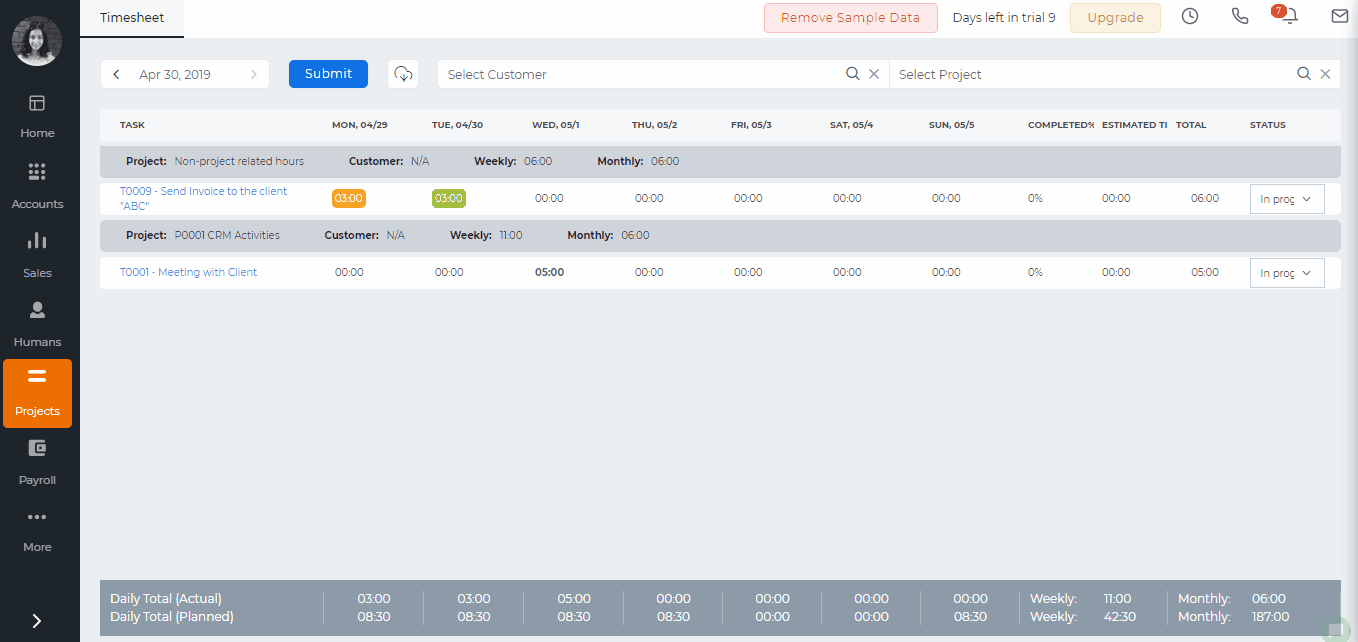Click T0009 Wednesday 00:00 cell
Viewport: 1358px width, 642px height.
coord(549,198)
